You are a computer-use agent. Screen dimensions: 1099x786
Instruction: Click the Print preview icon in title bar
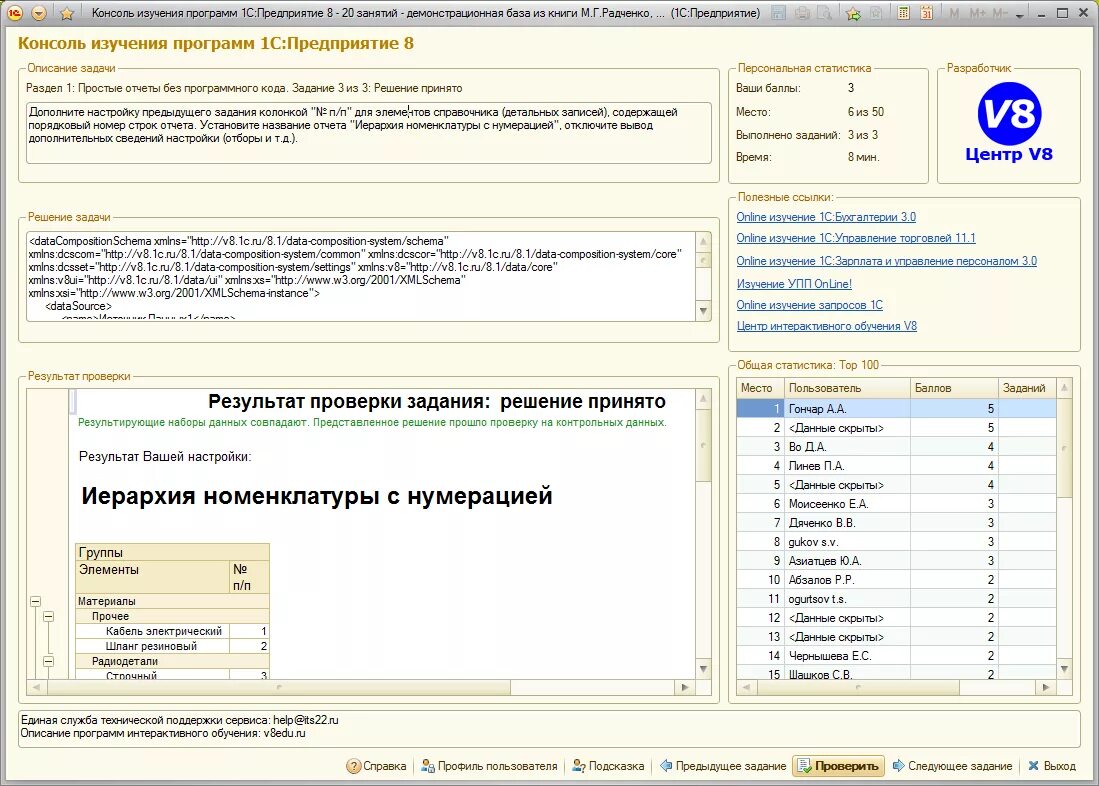click(x=825, y=13)
